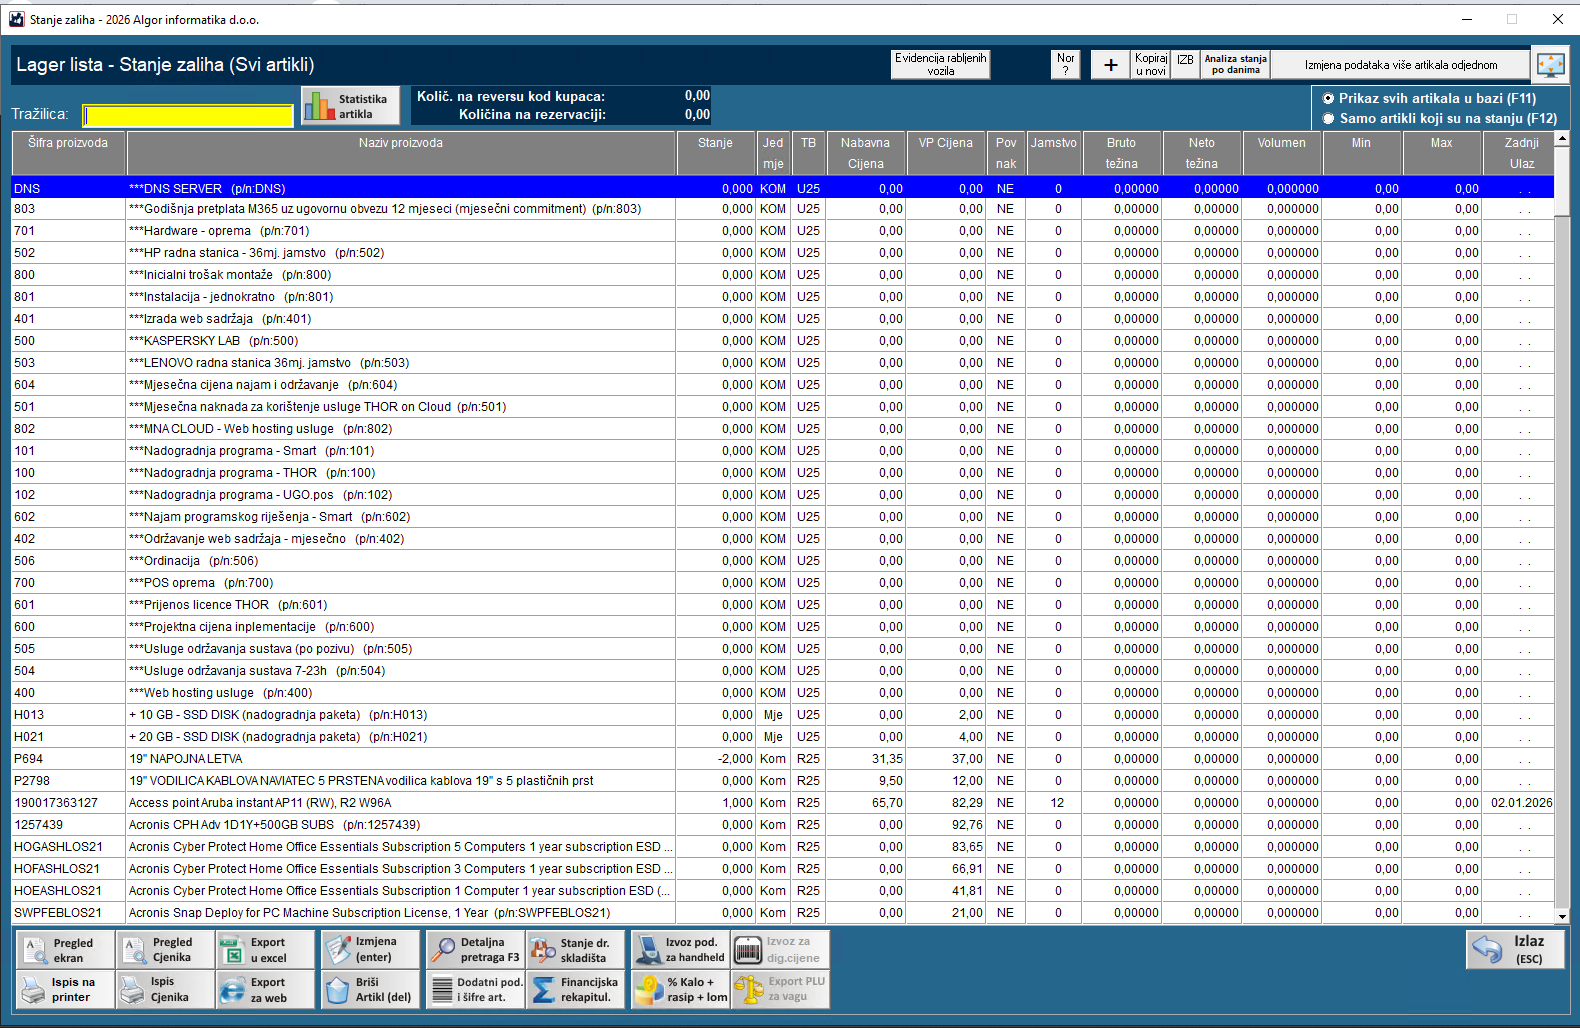The height and width of the screenshot is (1028, 1580).
Task: Click the Stanje column header
Action: 715,153
